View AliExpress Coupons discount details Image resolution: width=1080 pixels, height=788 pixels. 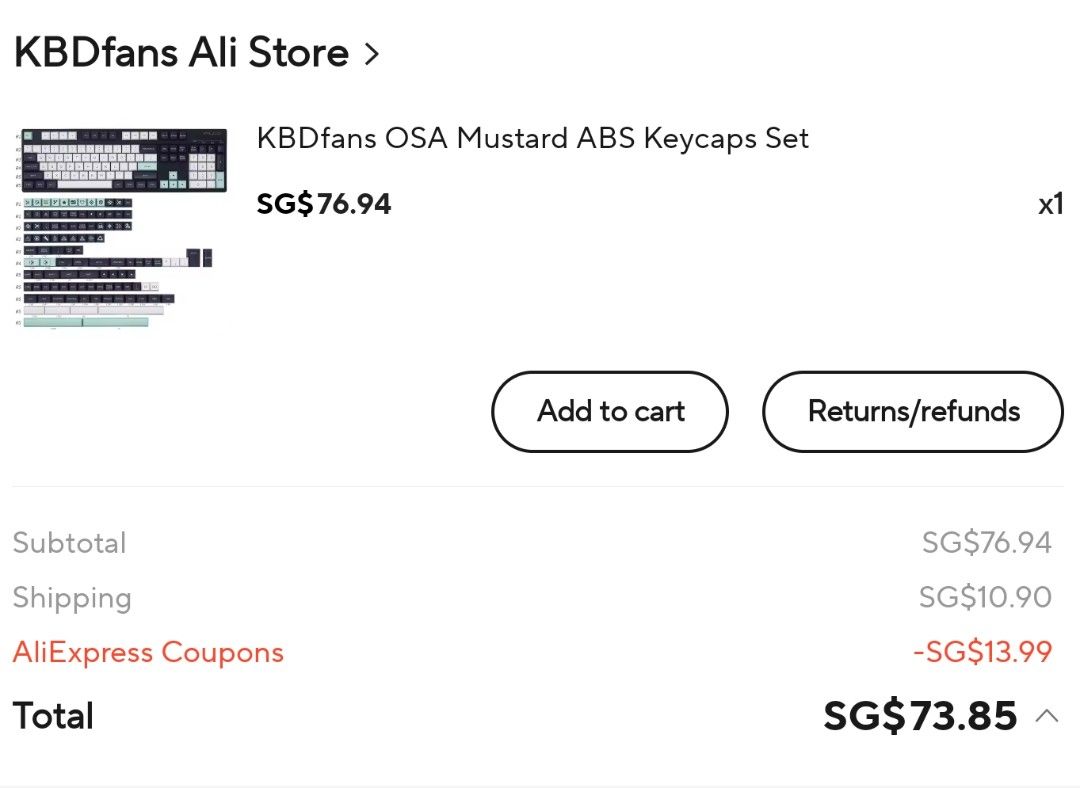coord(147,652)
